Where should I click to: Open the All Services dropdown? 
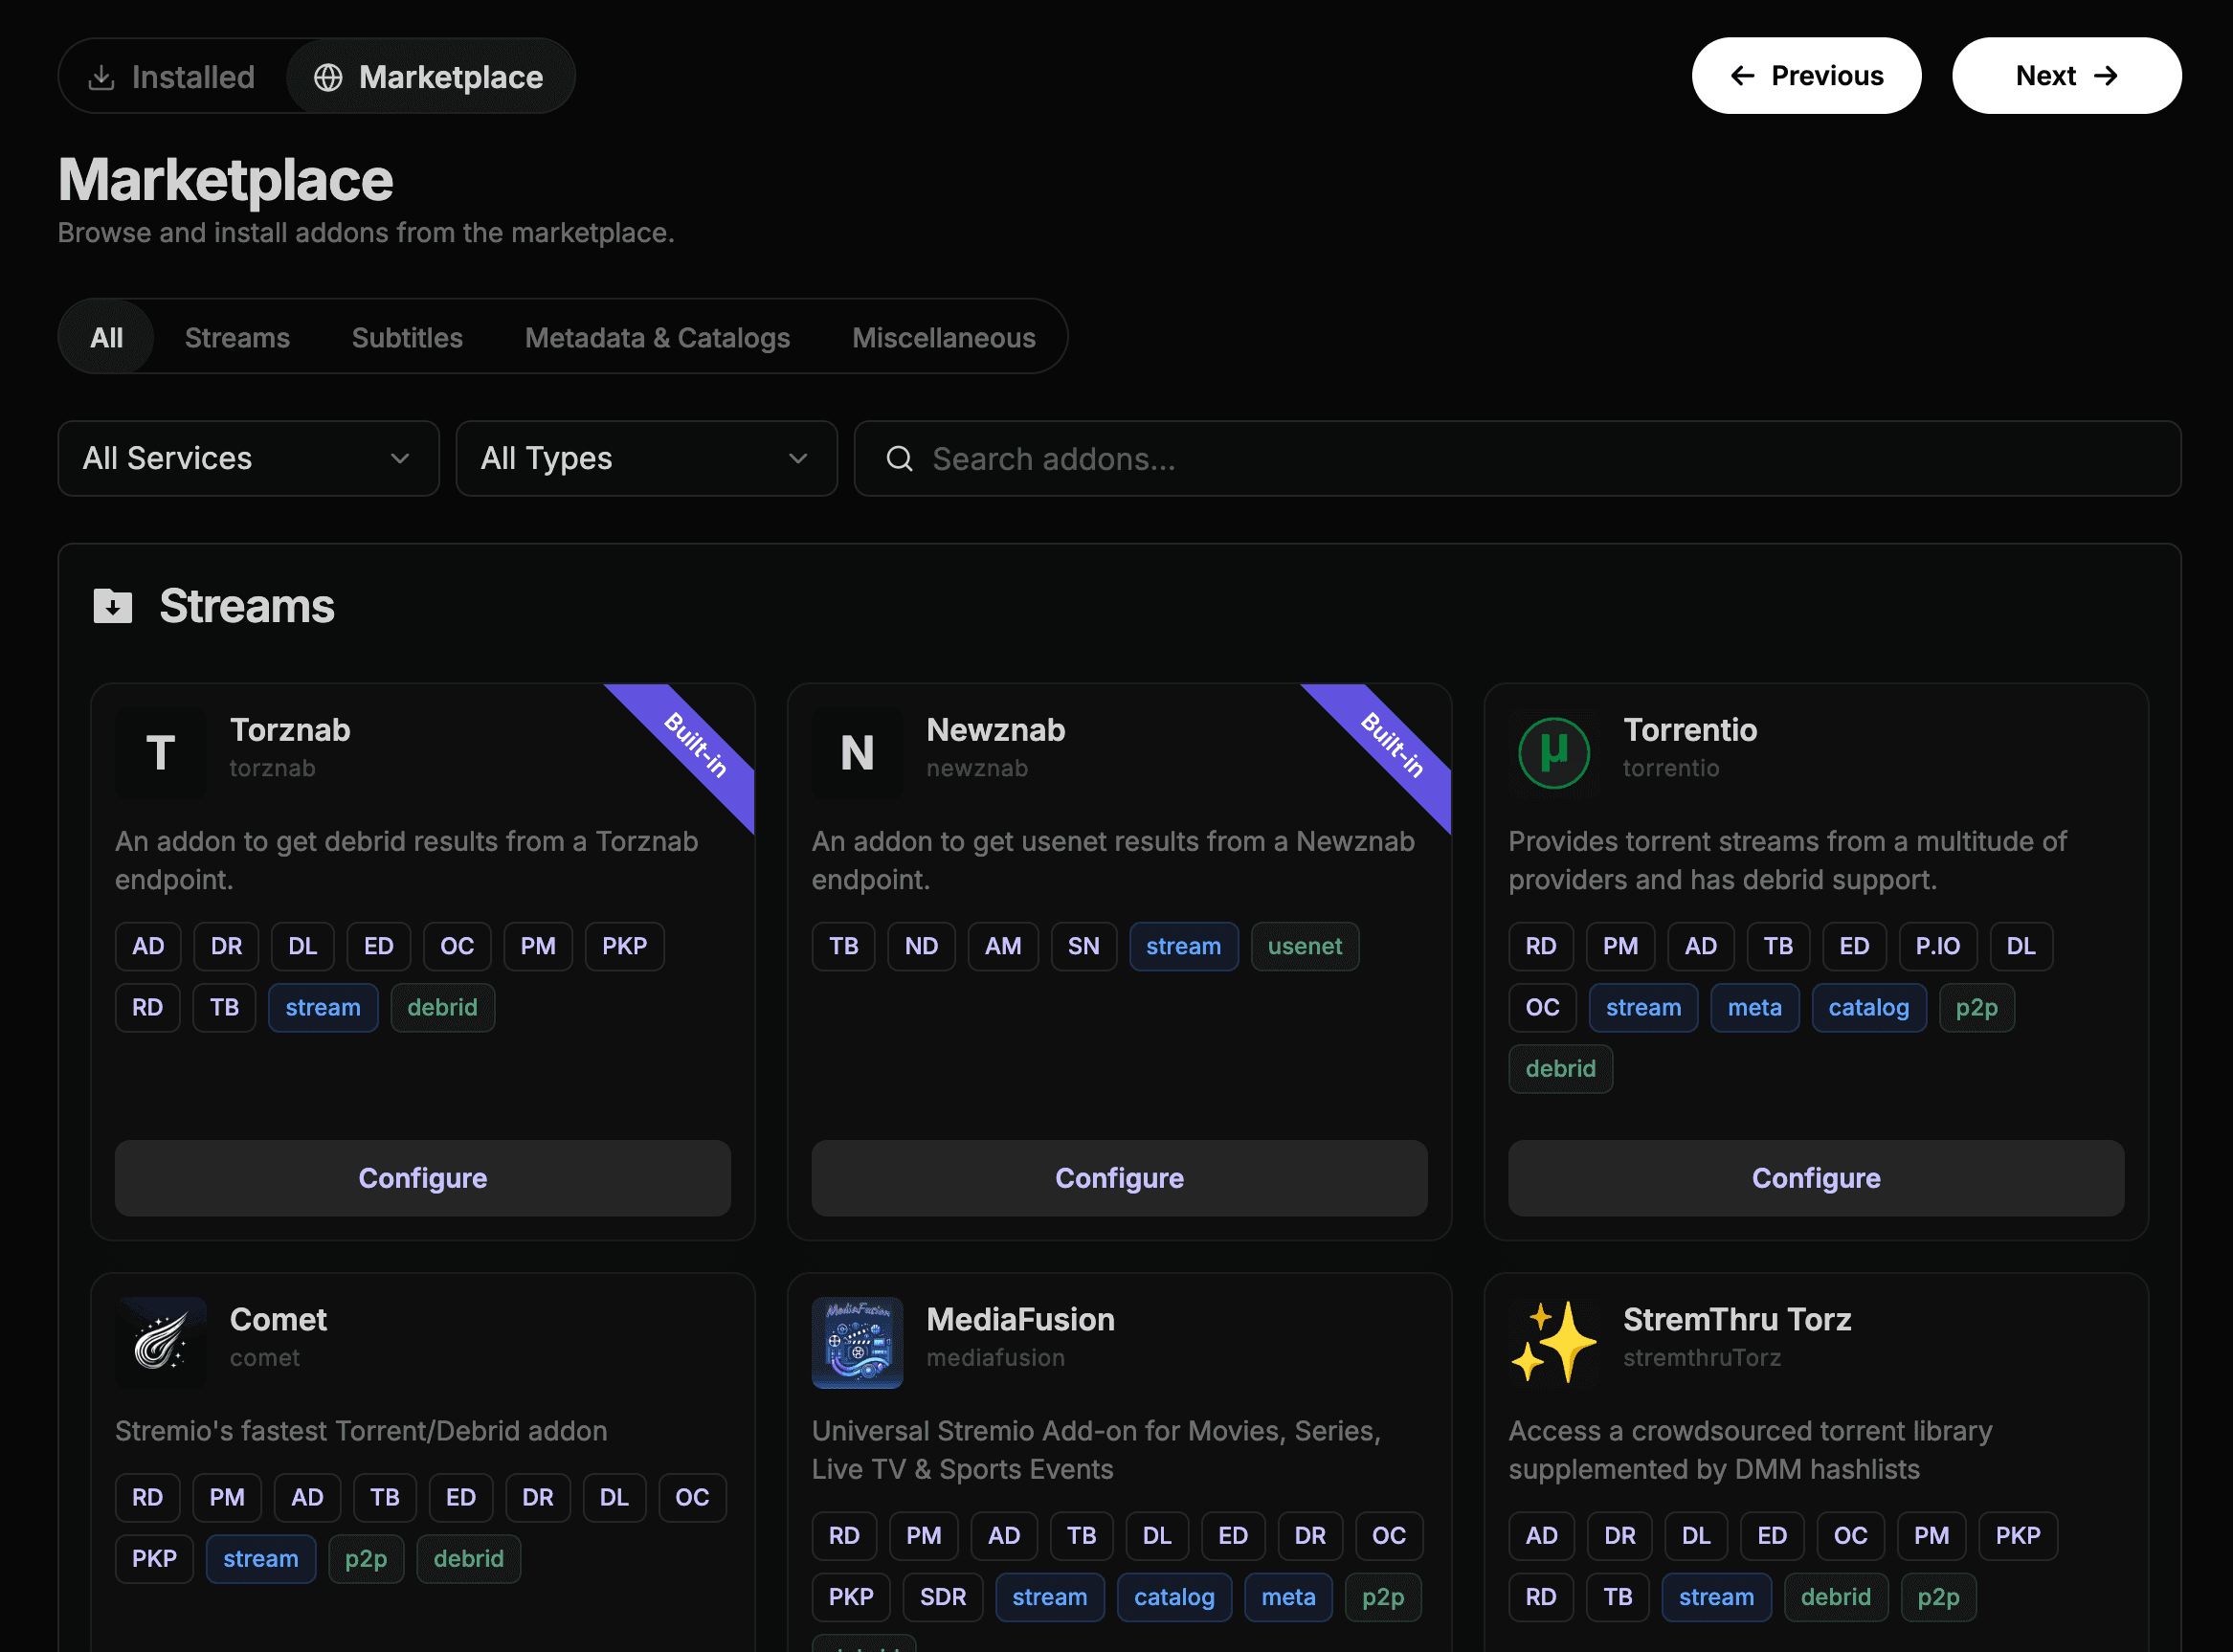pyautogui.click(x=248, y=458)
